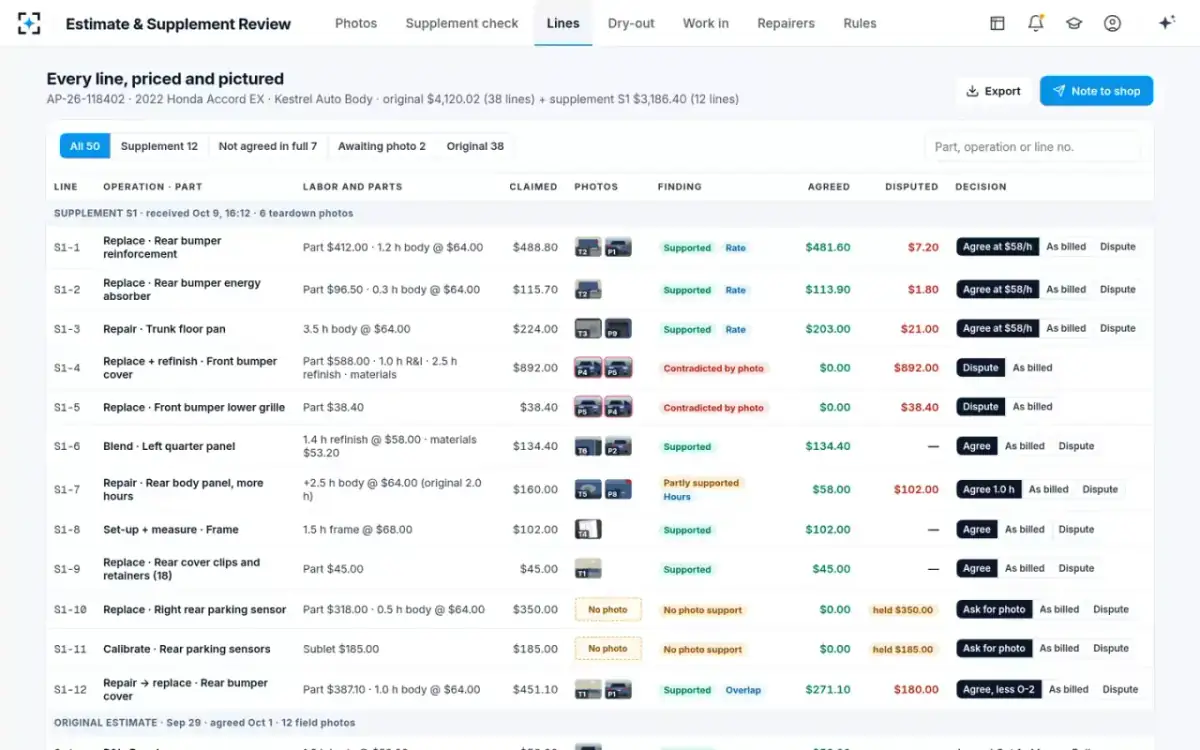The height and width of the screenshot is (750, 1200).
Task: Go to the Dry-out tab
Action: click(x=631, y=23)
